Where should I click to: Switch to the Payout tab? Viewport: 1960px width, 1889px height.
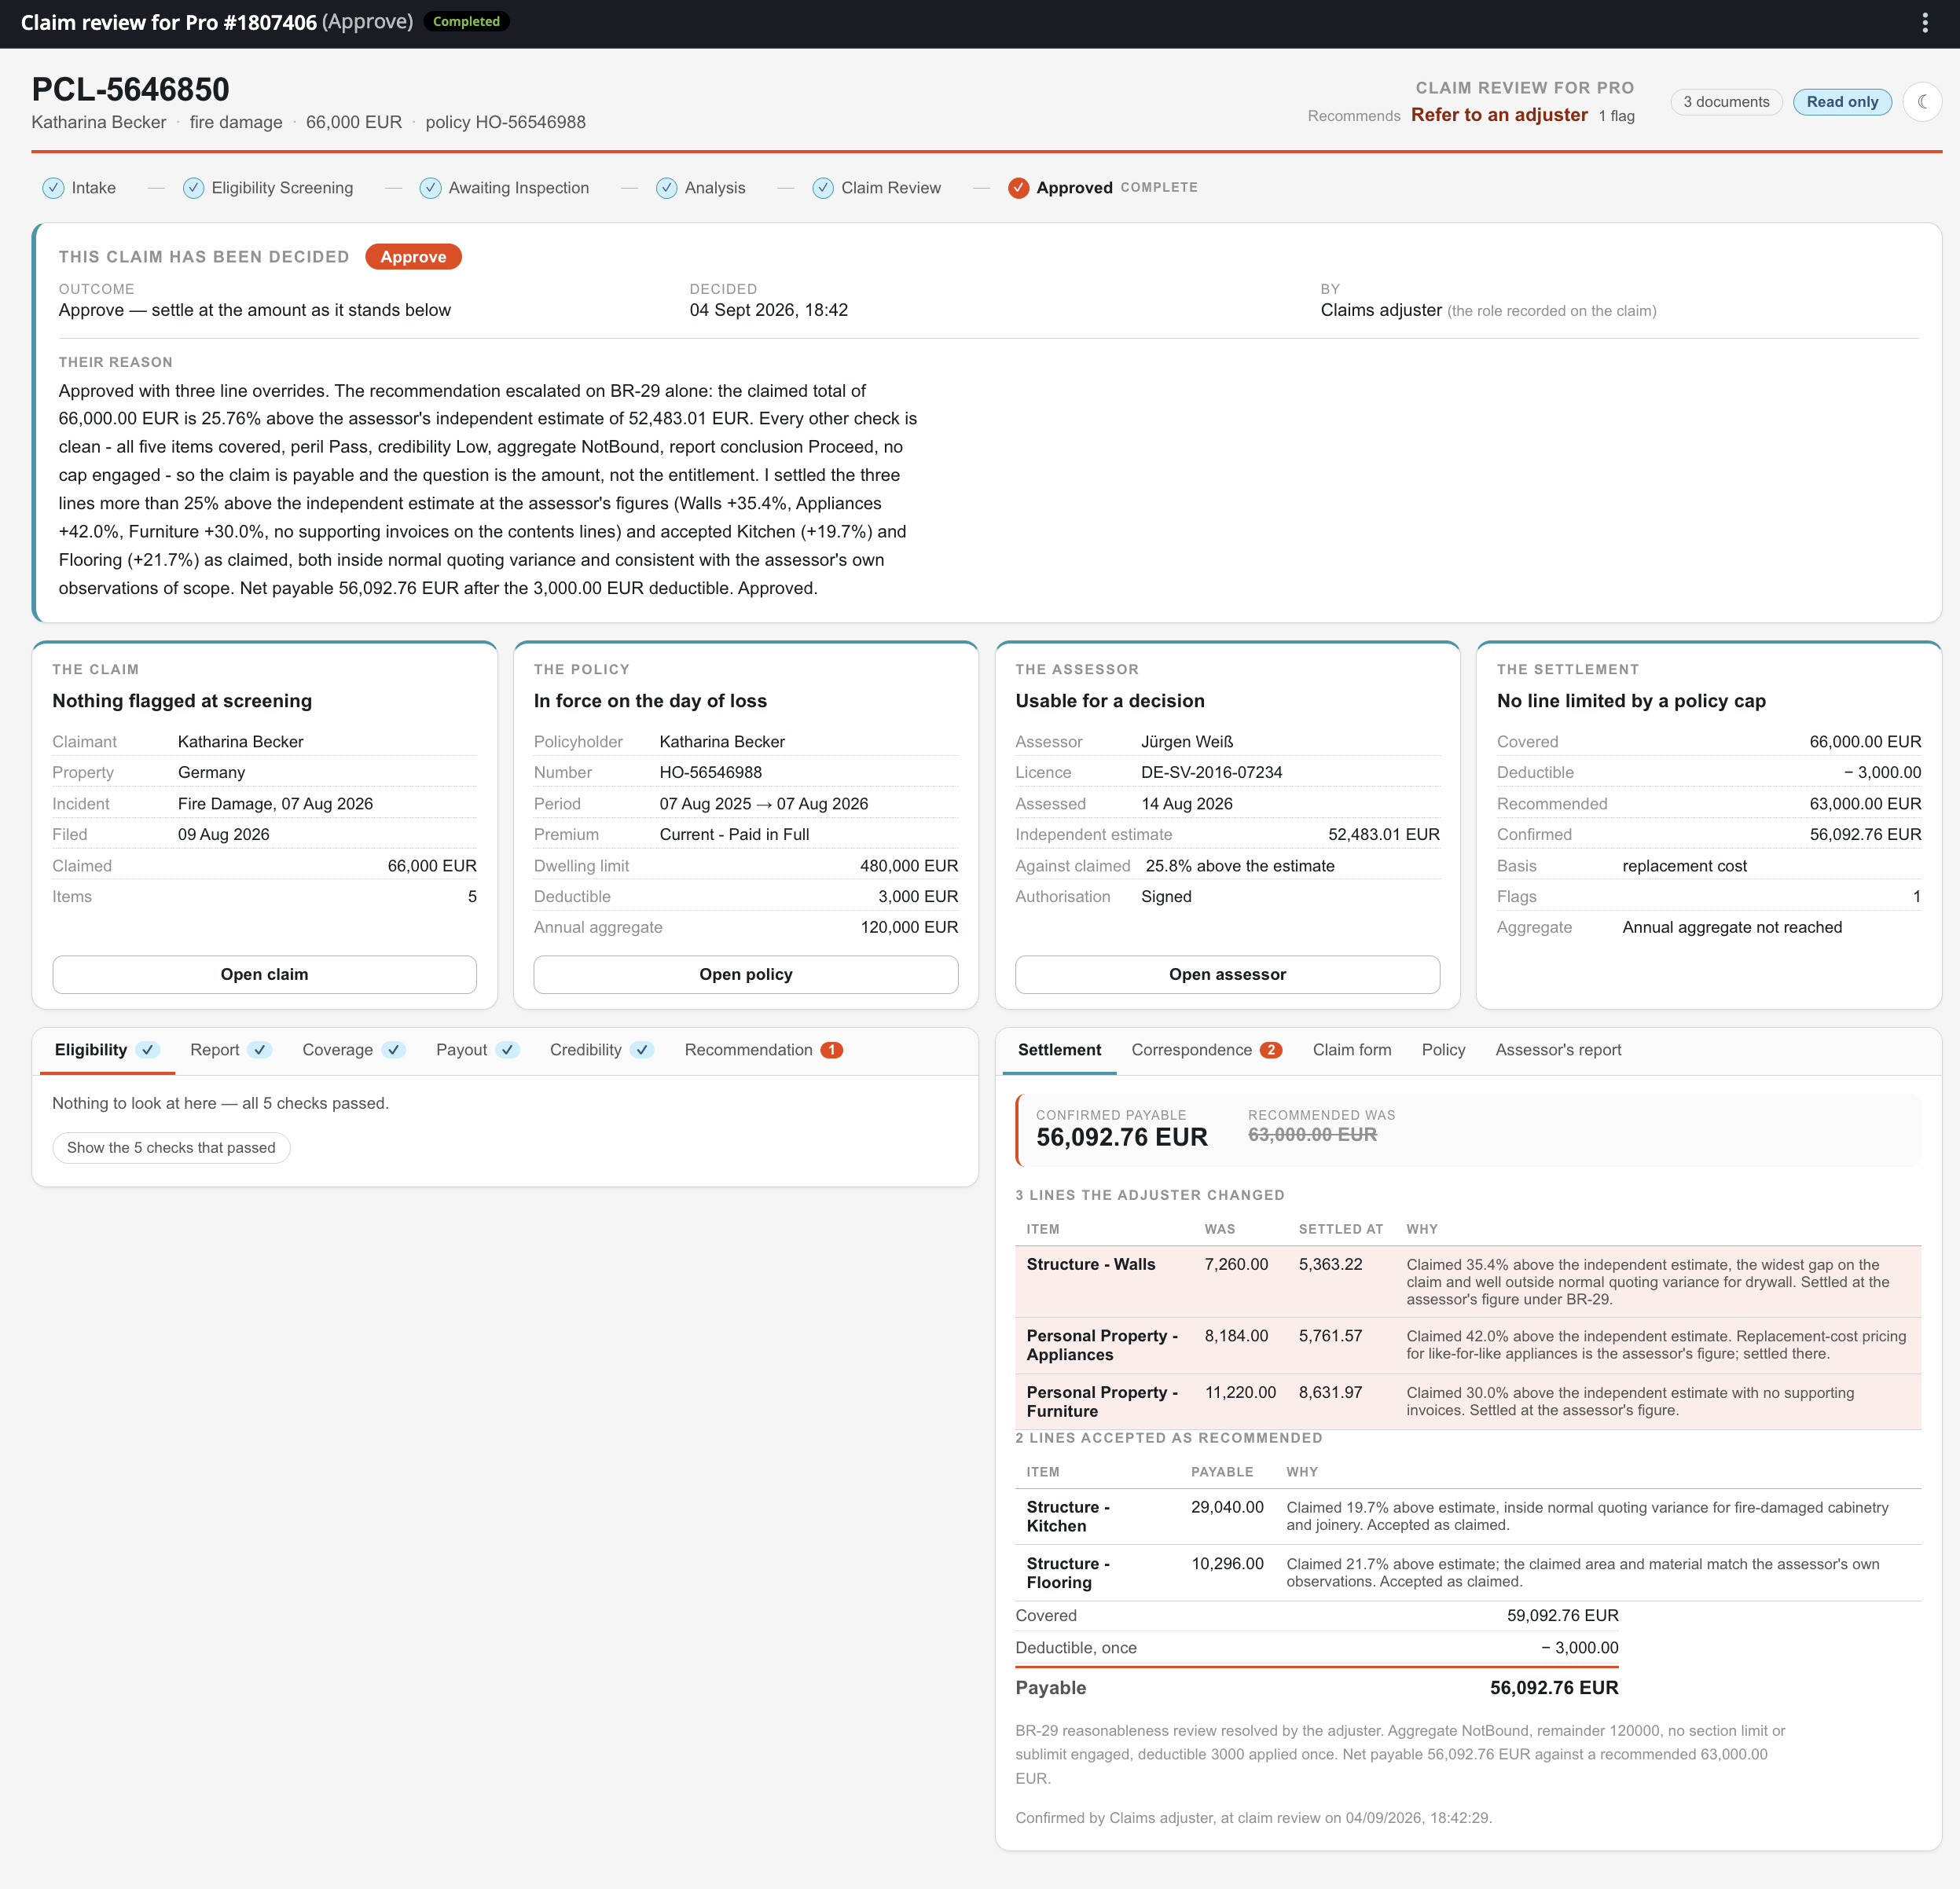(x=478, y=1050)
